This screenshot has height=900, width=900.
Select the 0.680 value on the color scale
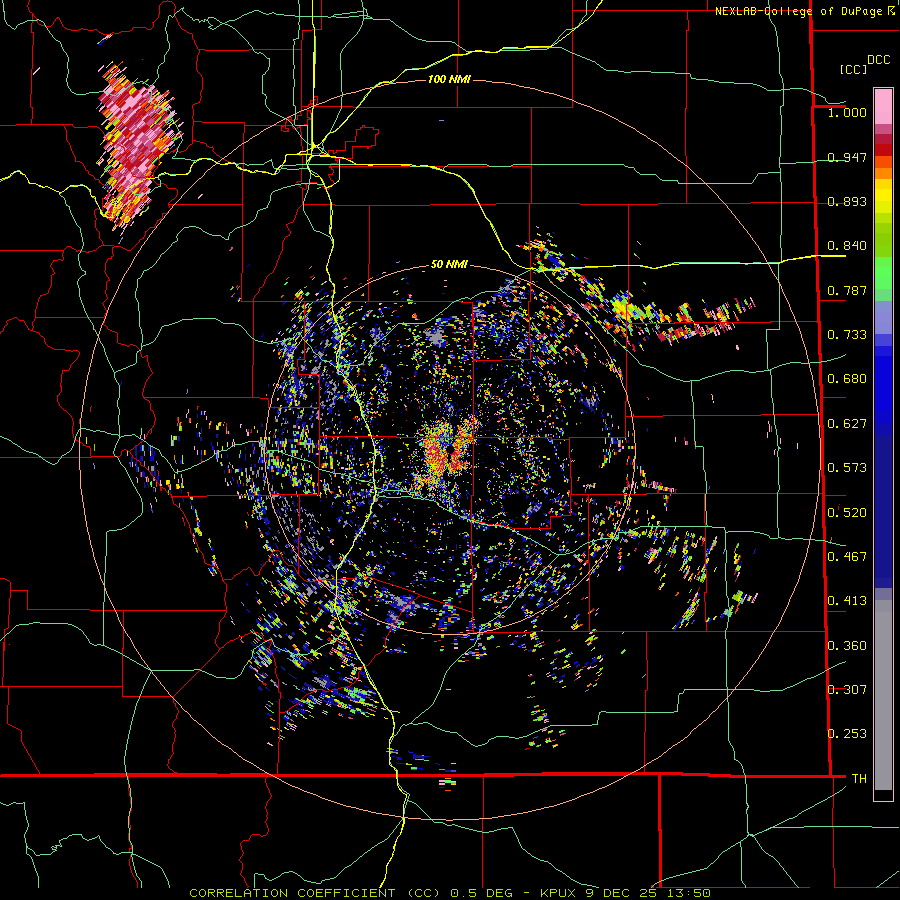[847, 378]
